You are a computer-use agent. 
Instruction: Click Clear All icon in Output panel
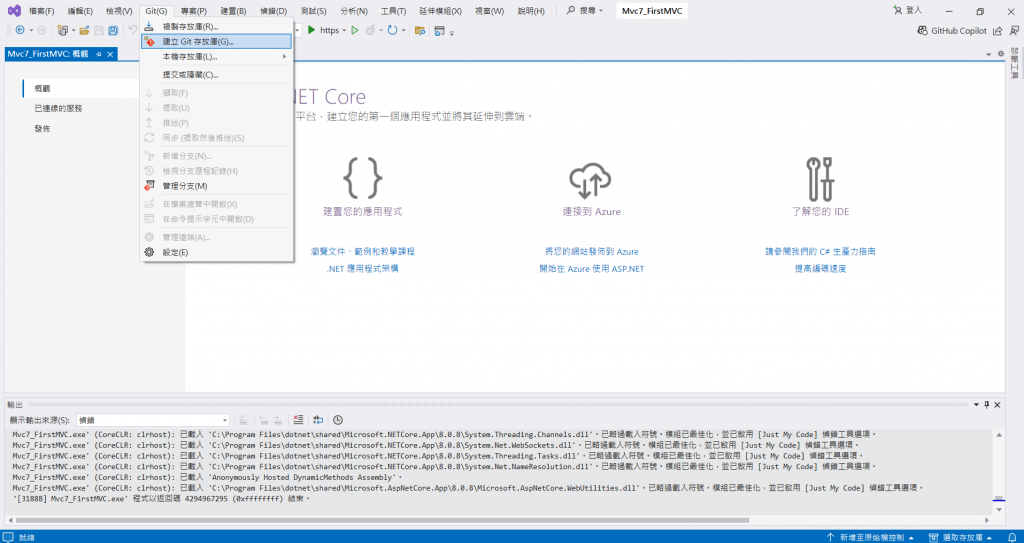click(298, 420)
